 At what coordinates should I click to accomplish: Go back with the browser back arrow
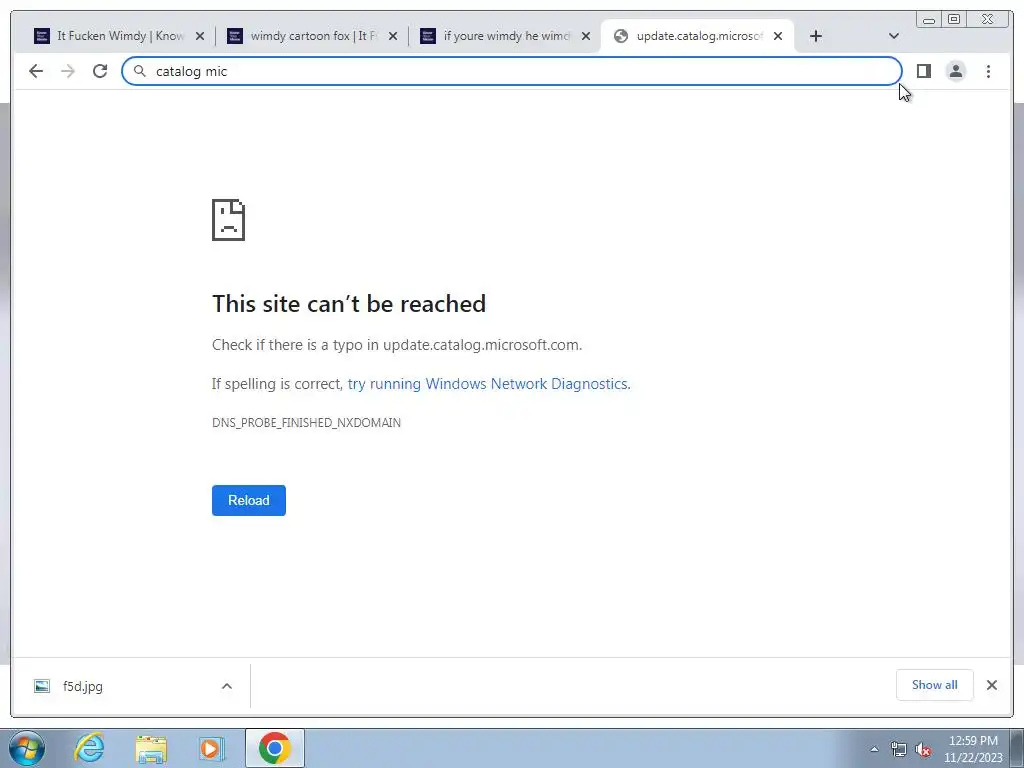[36, 71]
